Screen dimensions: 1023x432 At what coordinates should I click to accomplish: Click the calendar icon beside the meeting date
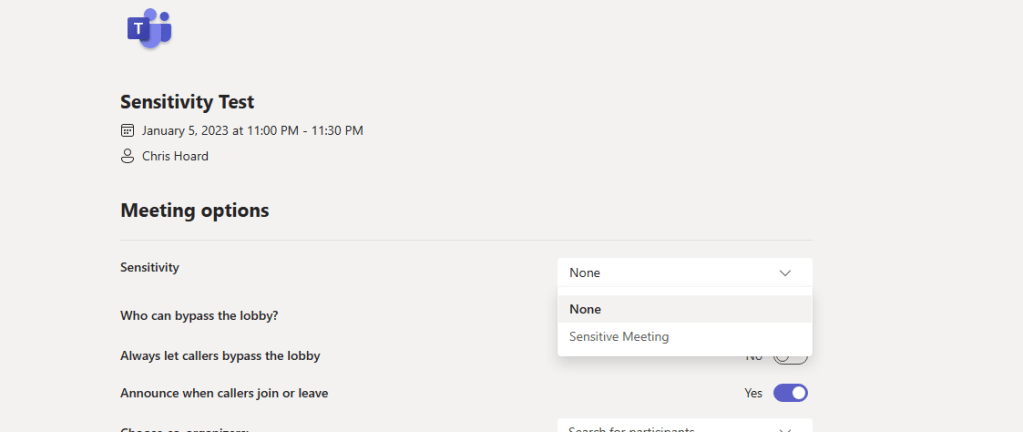127,130
